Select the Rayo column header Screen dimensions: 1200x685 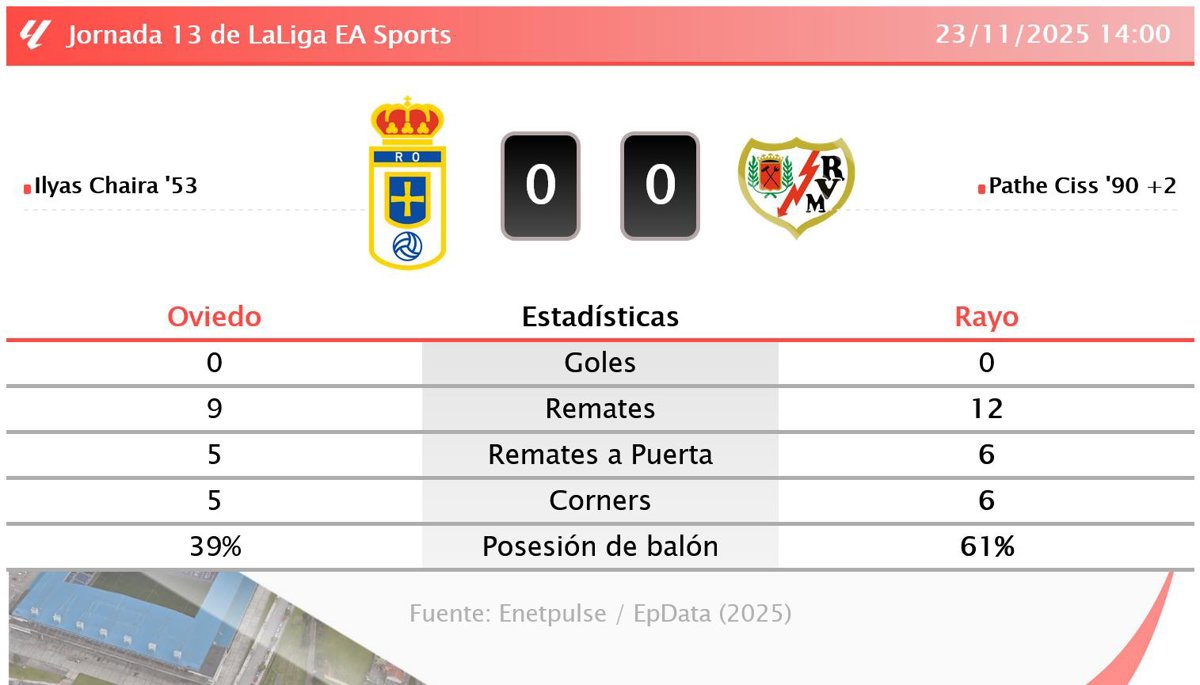point(986,317)
